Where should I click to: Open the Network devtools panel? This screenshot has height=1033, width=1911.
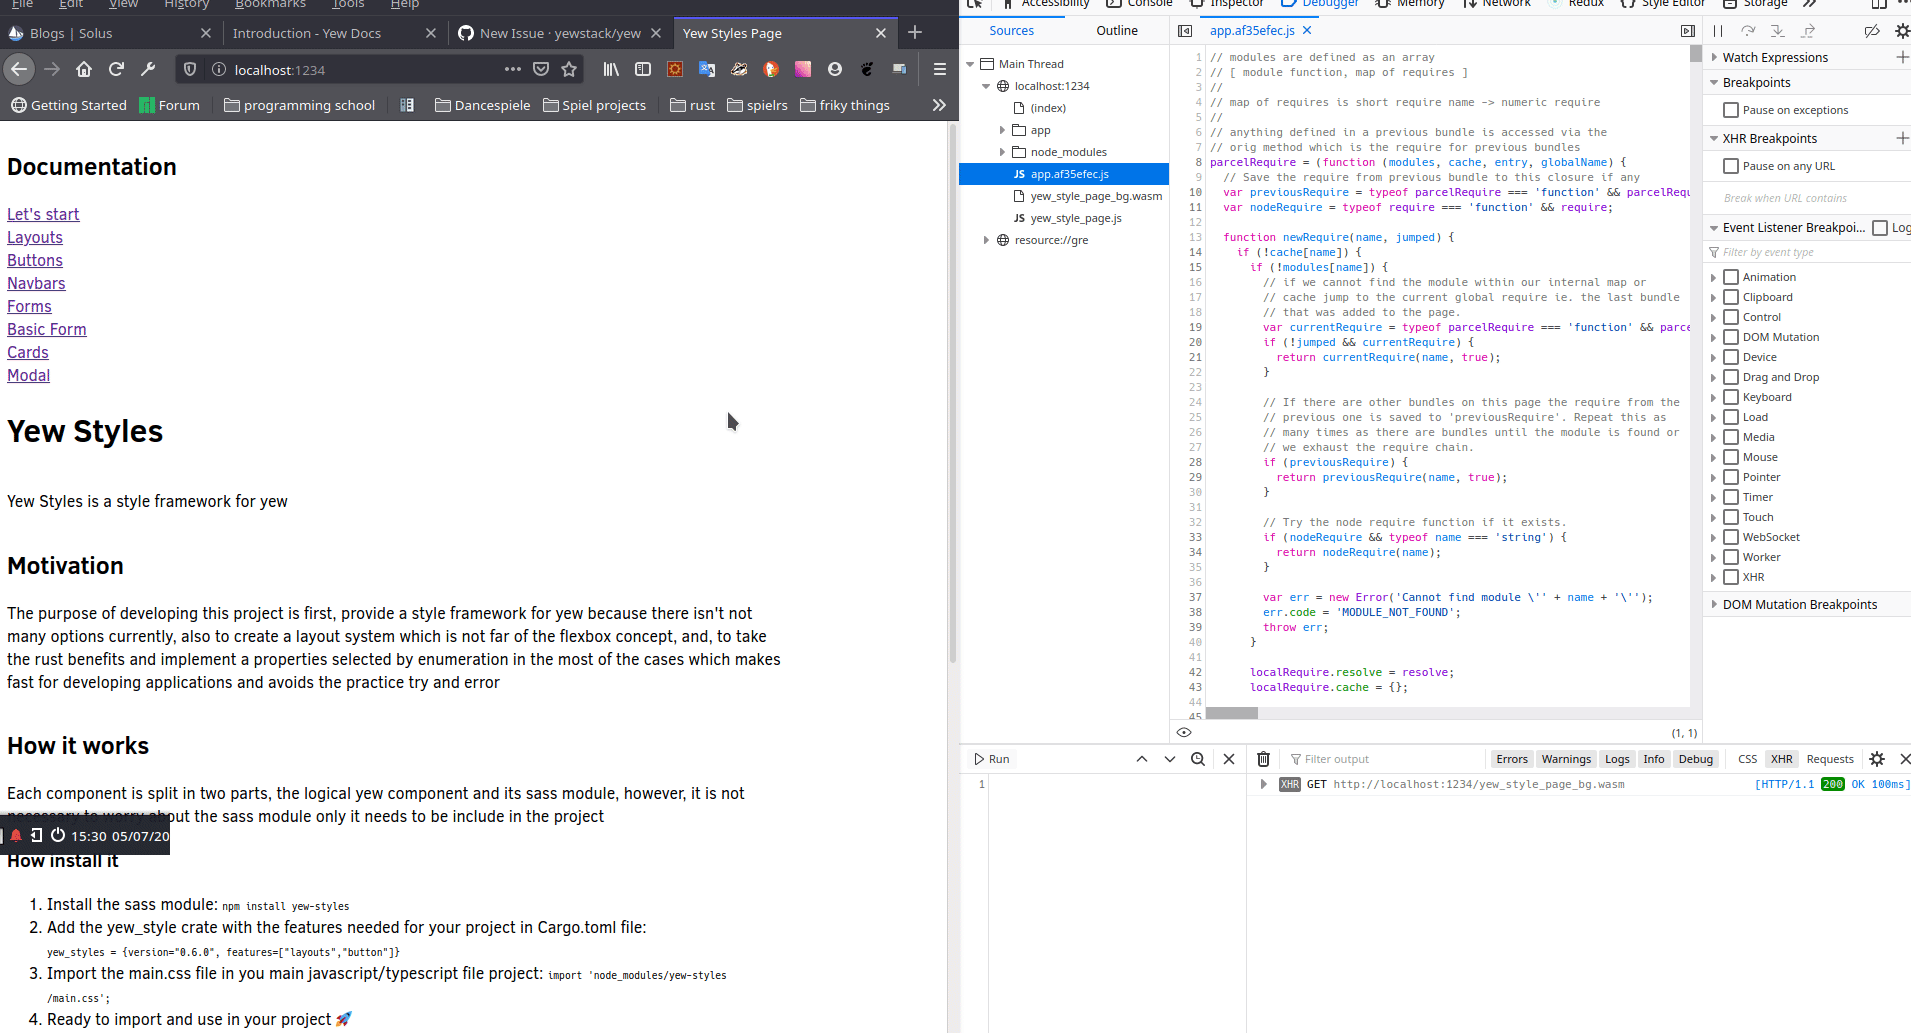(x=1497, y=4)
